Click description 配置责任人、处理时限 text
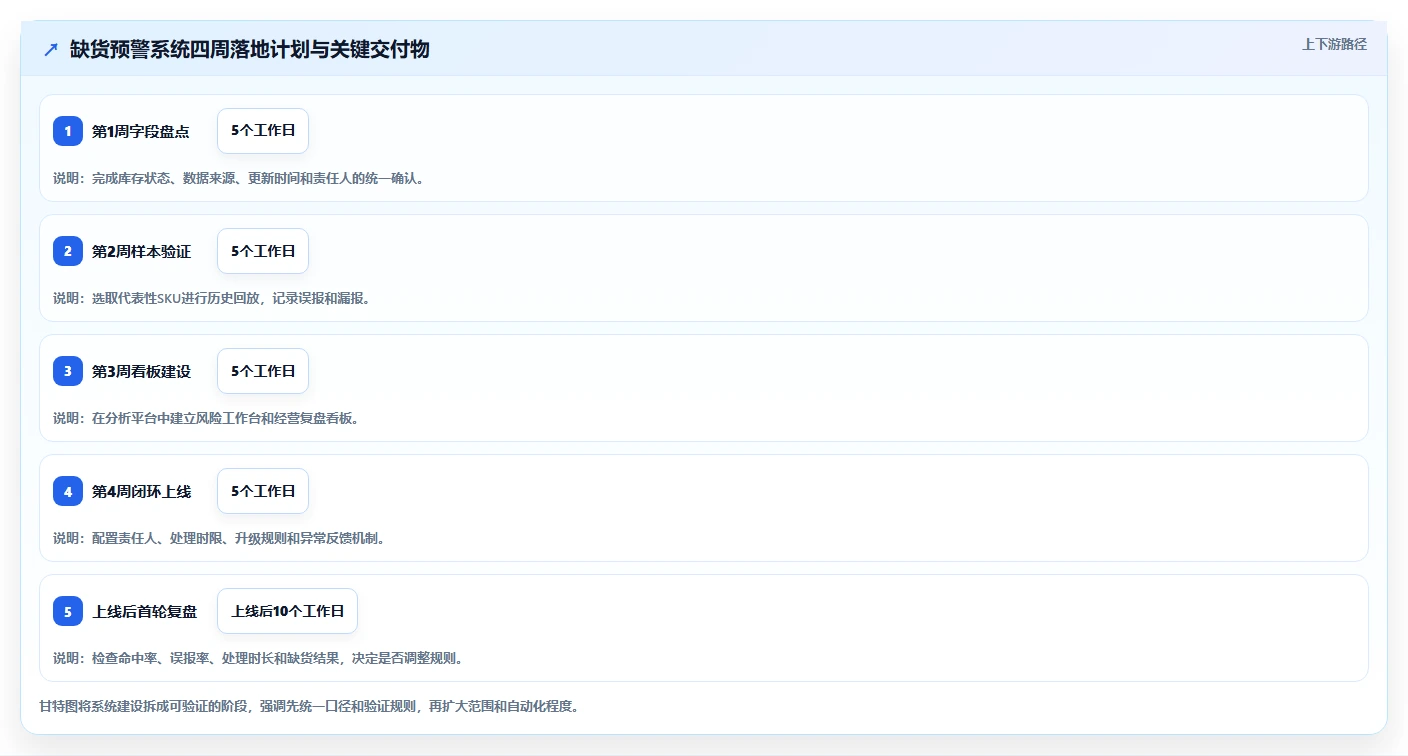Viewport: 1408px width, 756px height. (219, 538)
